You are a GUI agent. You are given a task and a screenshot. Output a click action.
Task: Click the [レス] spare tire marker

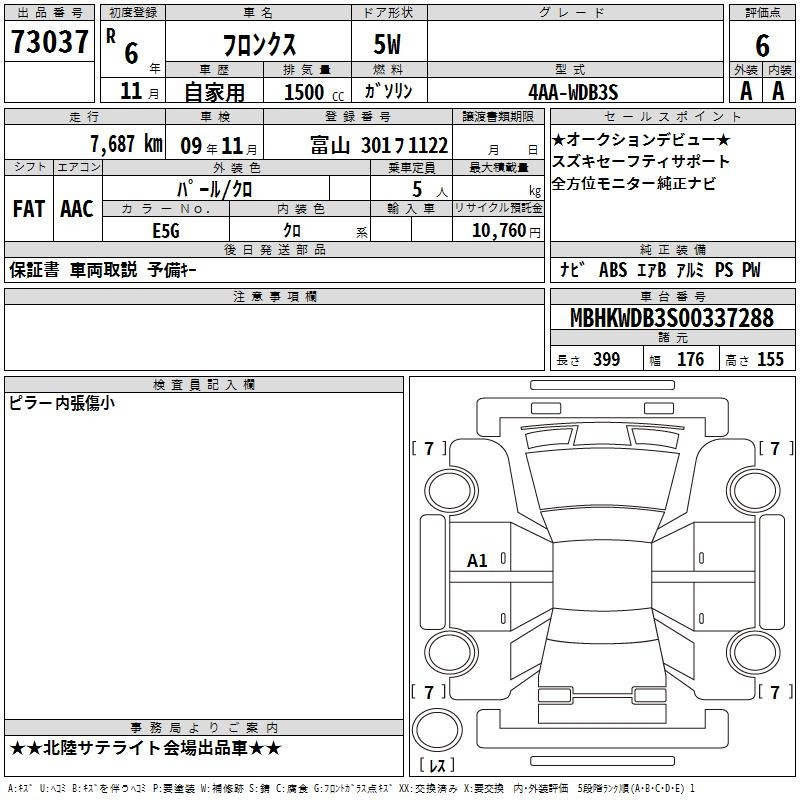(x=437, y=766)
